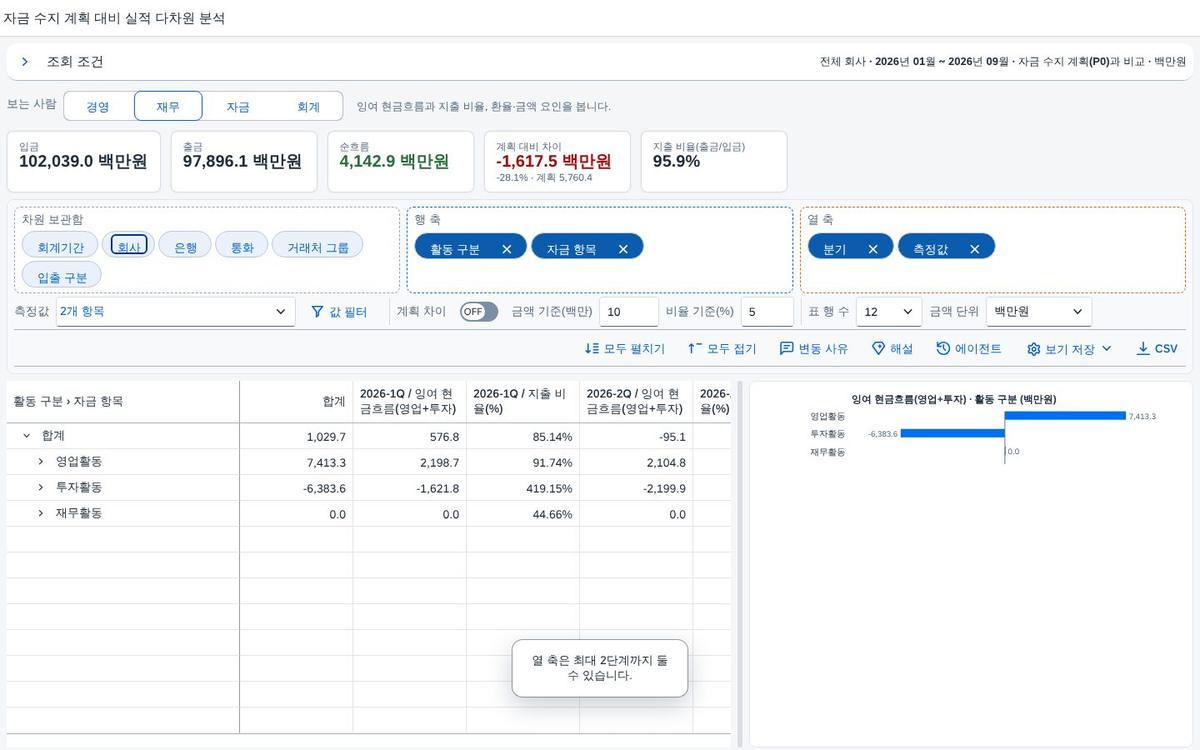The image size is (1200, 750).
Task: Select the 입출 구분 dimension chip
Action: pyautogui.click(x=62, y=276)
